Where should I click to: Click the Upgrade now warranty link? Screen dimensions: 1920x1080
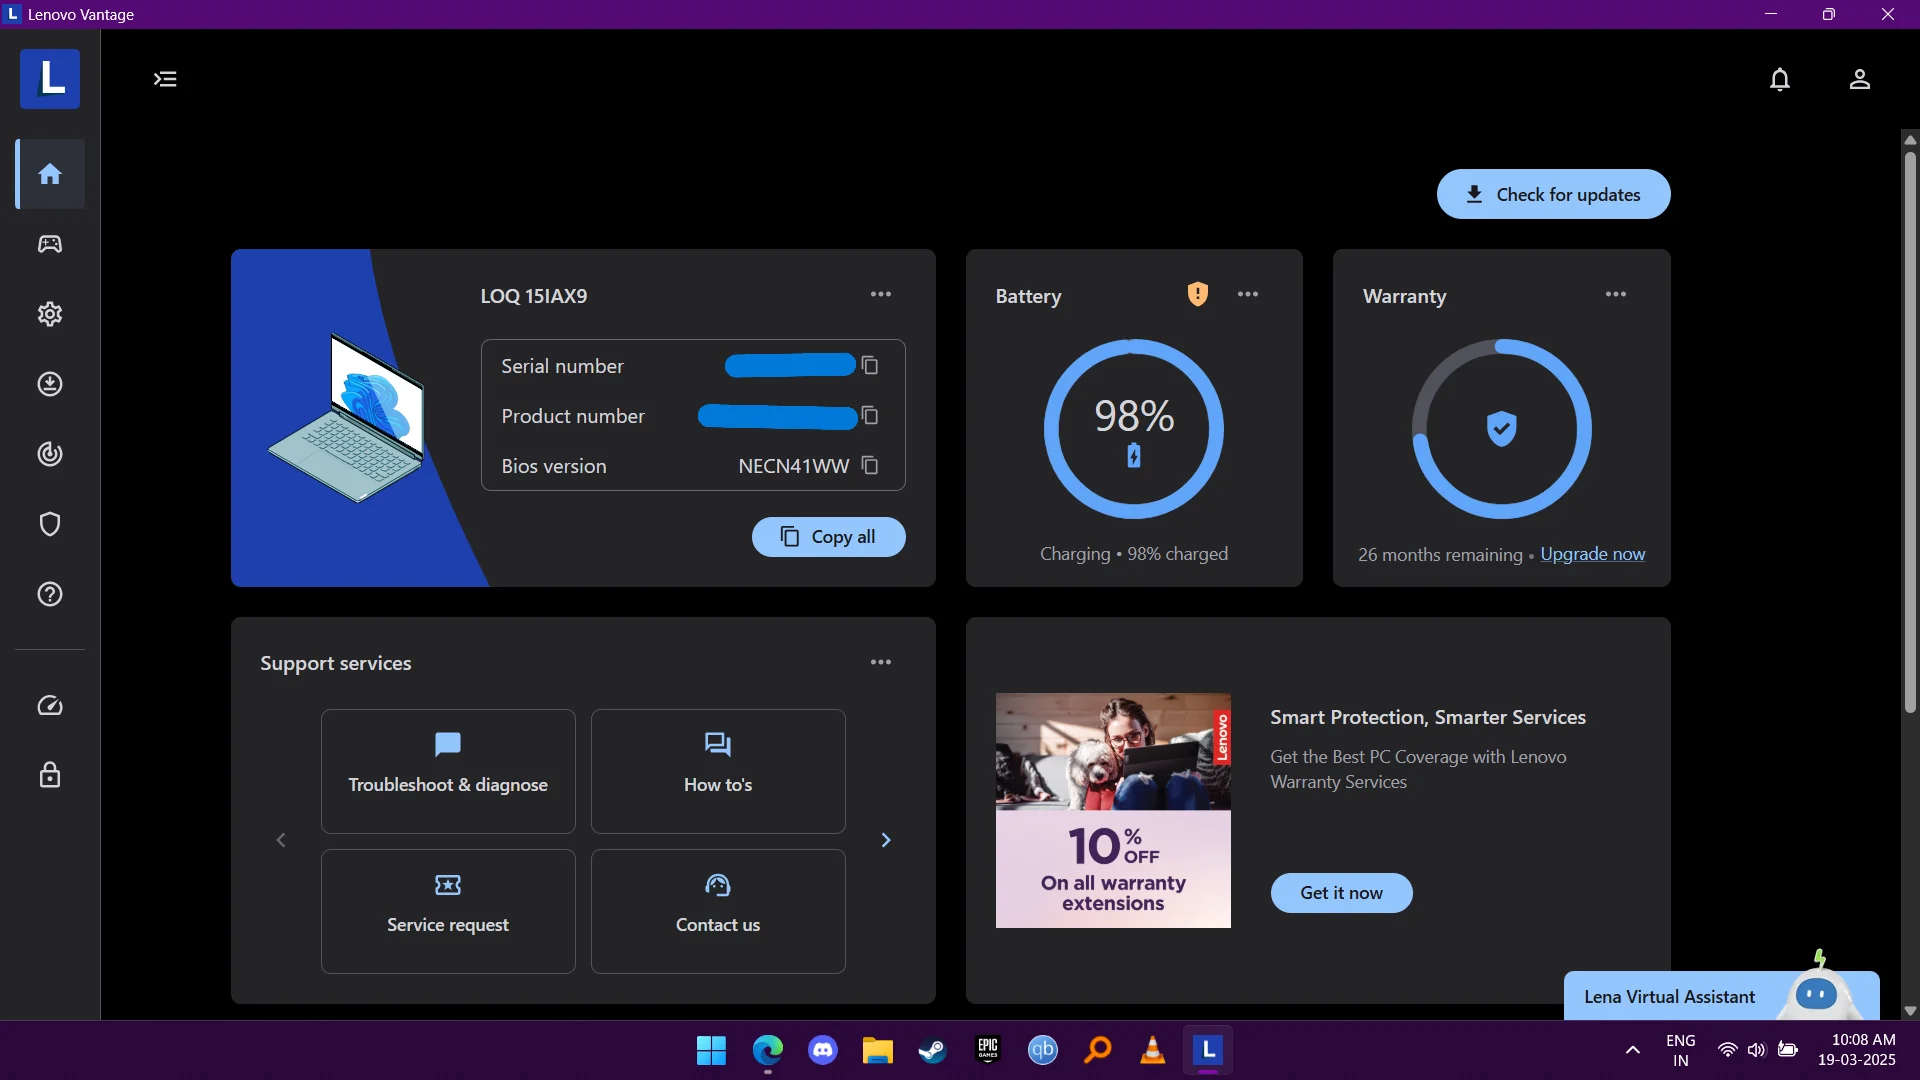pos(1593,554)
